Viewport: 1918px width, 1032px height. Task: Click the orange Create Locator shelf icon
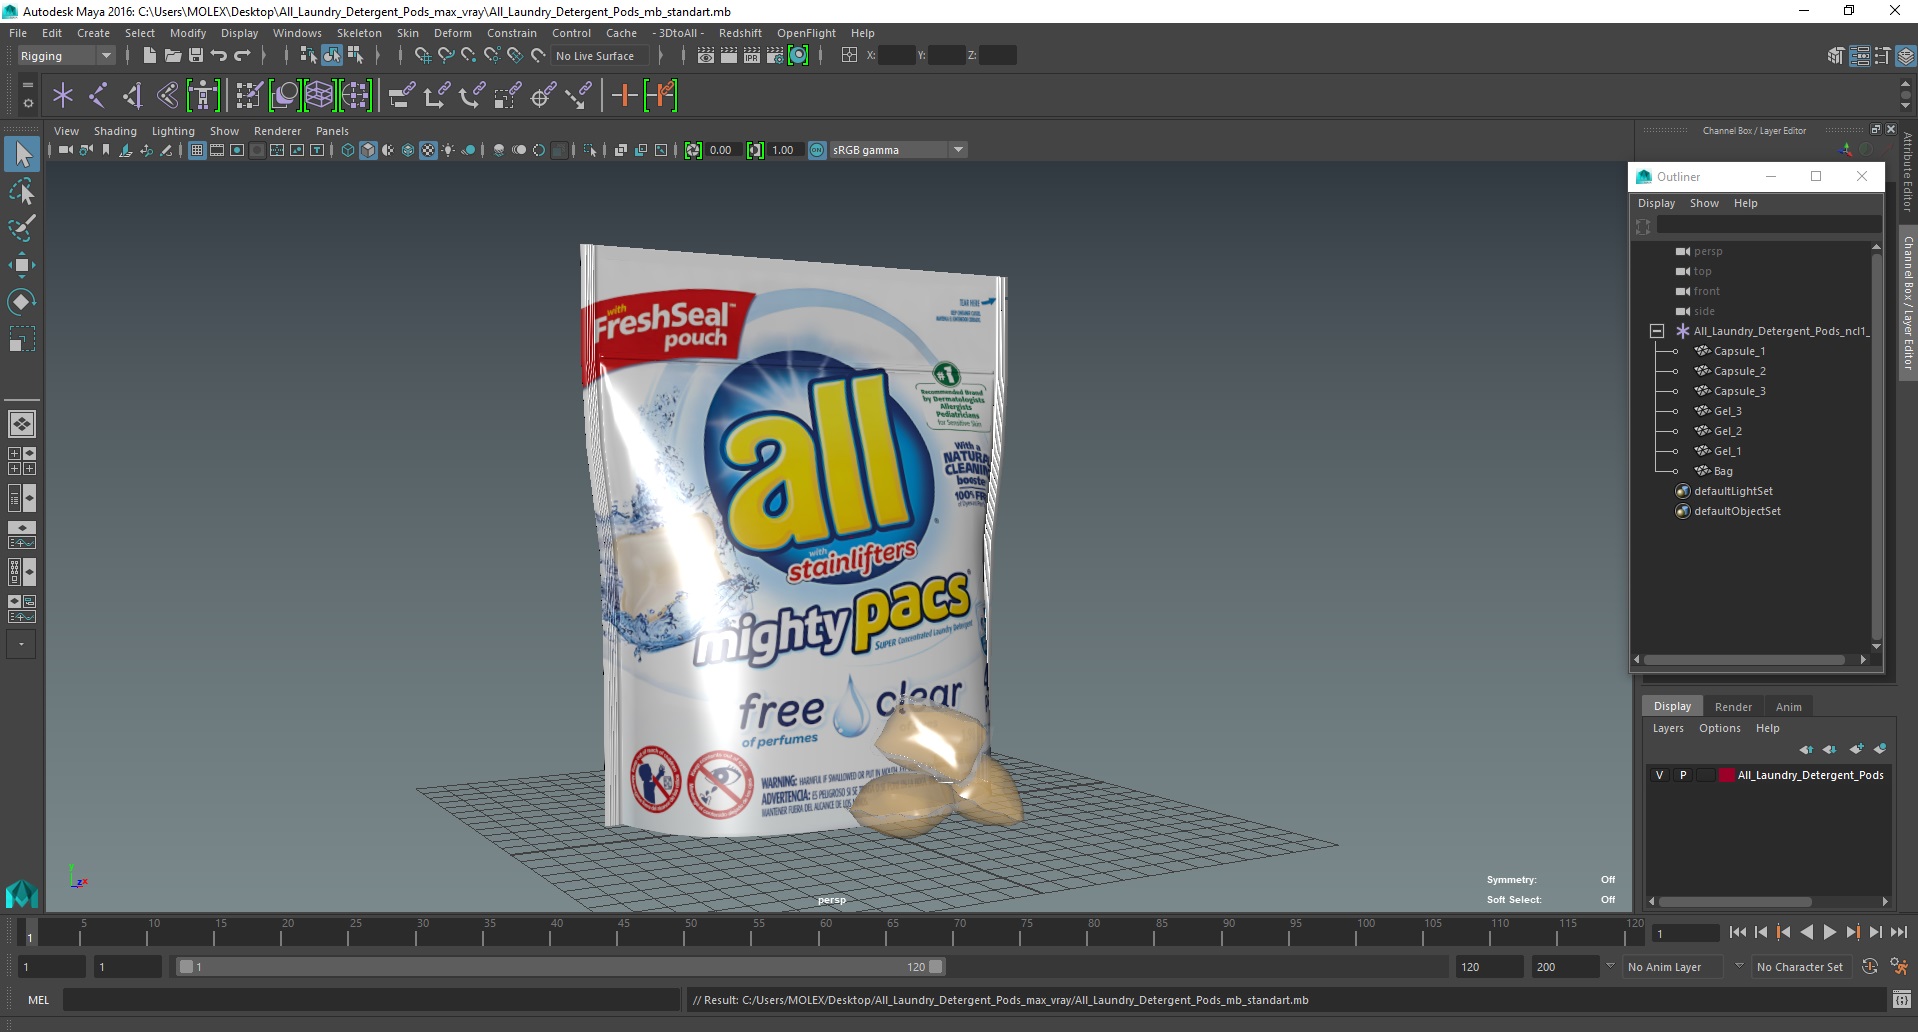tap(625, 96)
